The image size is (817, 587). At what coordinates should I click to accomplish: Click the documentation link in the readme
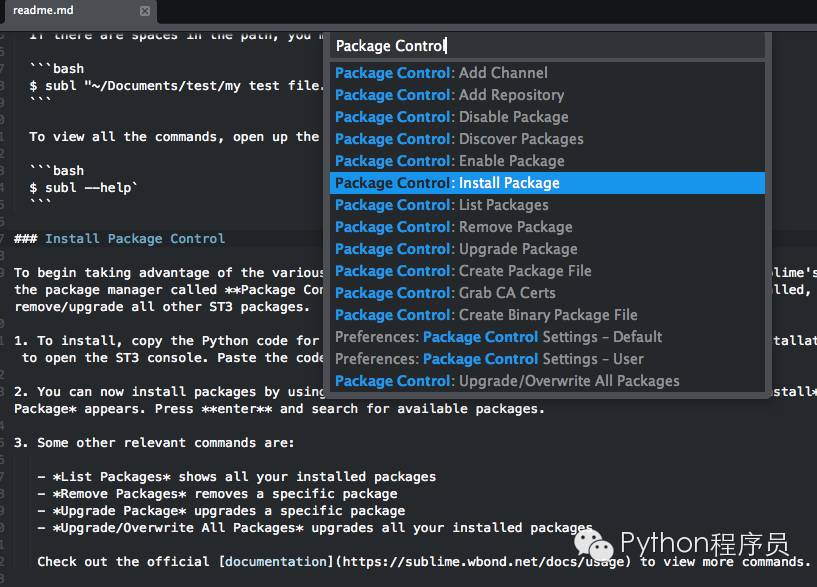pyautogui.click(x=275, y=561)
